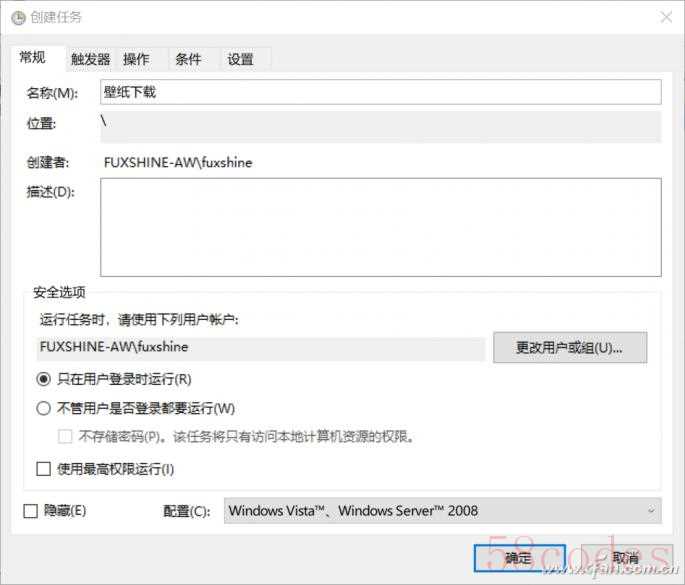The height and width of the screenshot is (585, 685).
Task: Confirm with the 确定 button
Action: point(519,557)
